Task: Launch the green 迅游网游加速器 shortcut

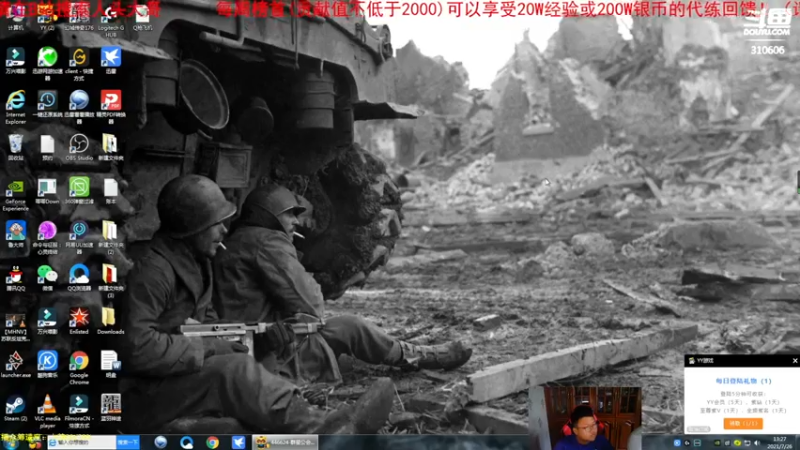Action: [47, 63]
